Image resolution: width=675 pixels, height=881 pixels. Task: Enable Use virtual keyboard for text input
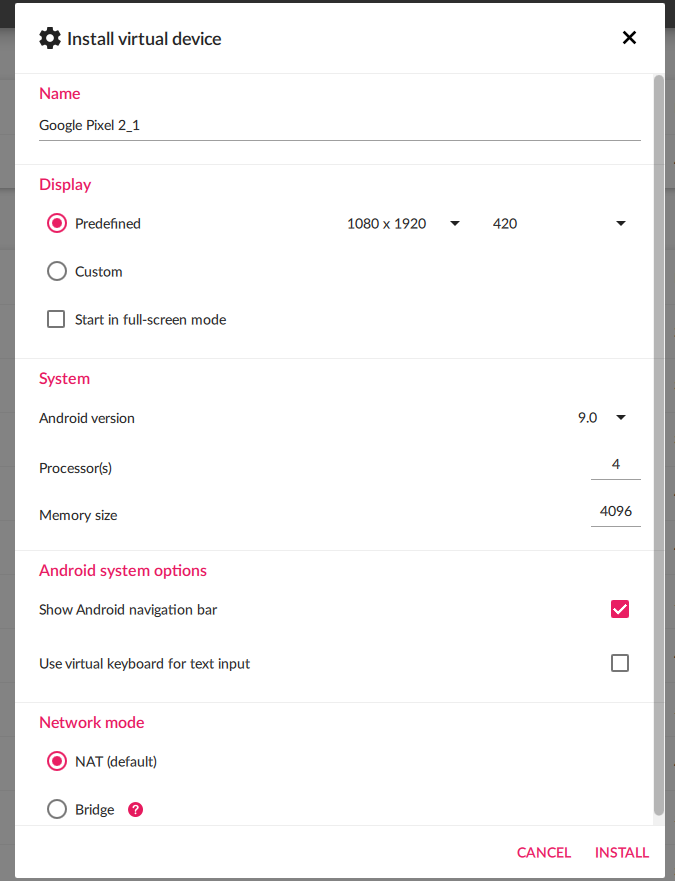pyautogui.click(x=620, y=663)
